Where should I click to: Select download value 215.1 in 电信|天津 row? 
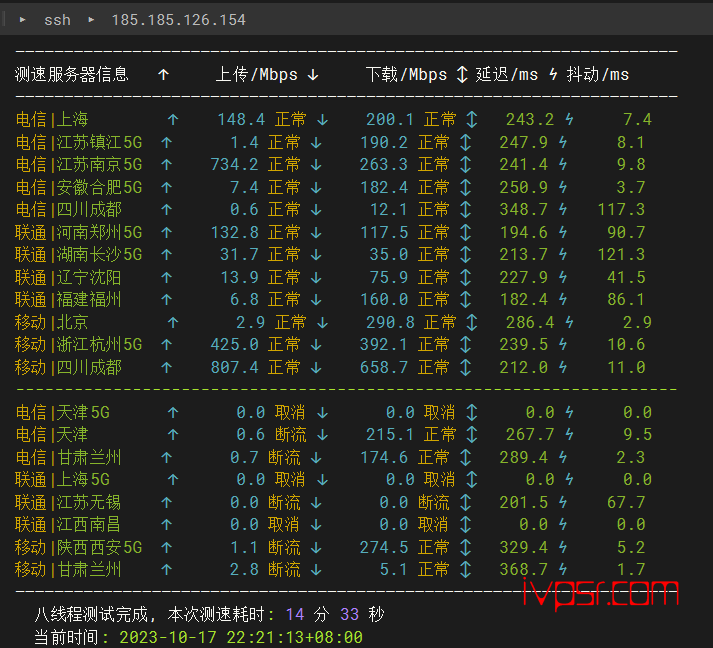point(390,434)
